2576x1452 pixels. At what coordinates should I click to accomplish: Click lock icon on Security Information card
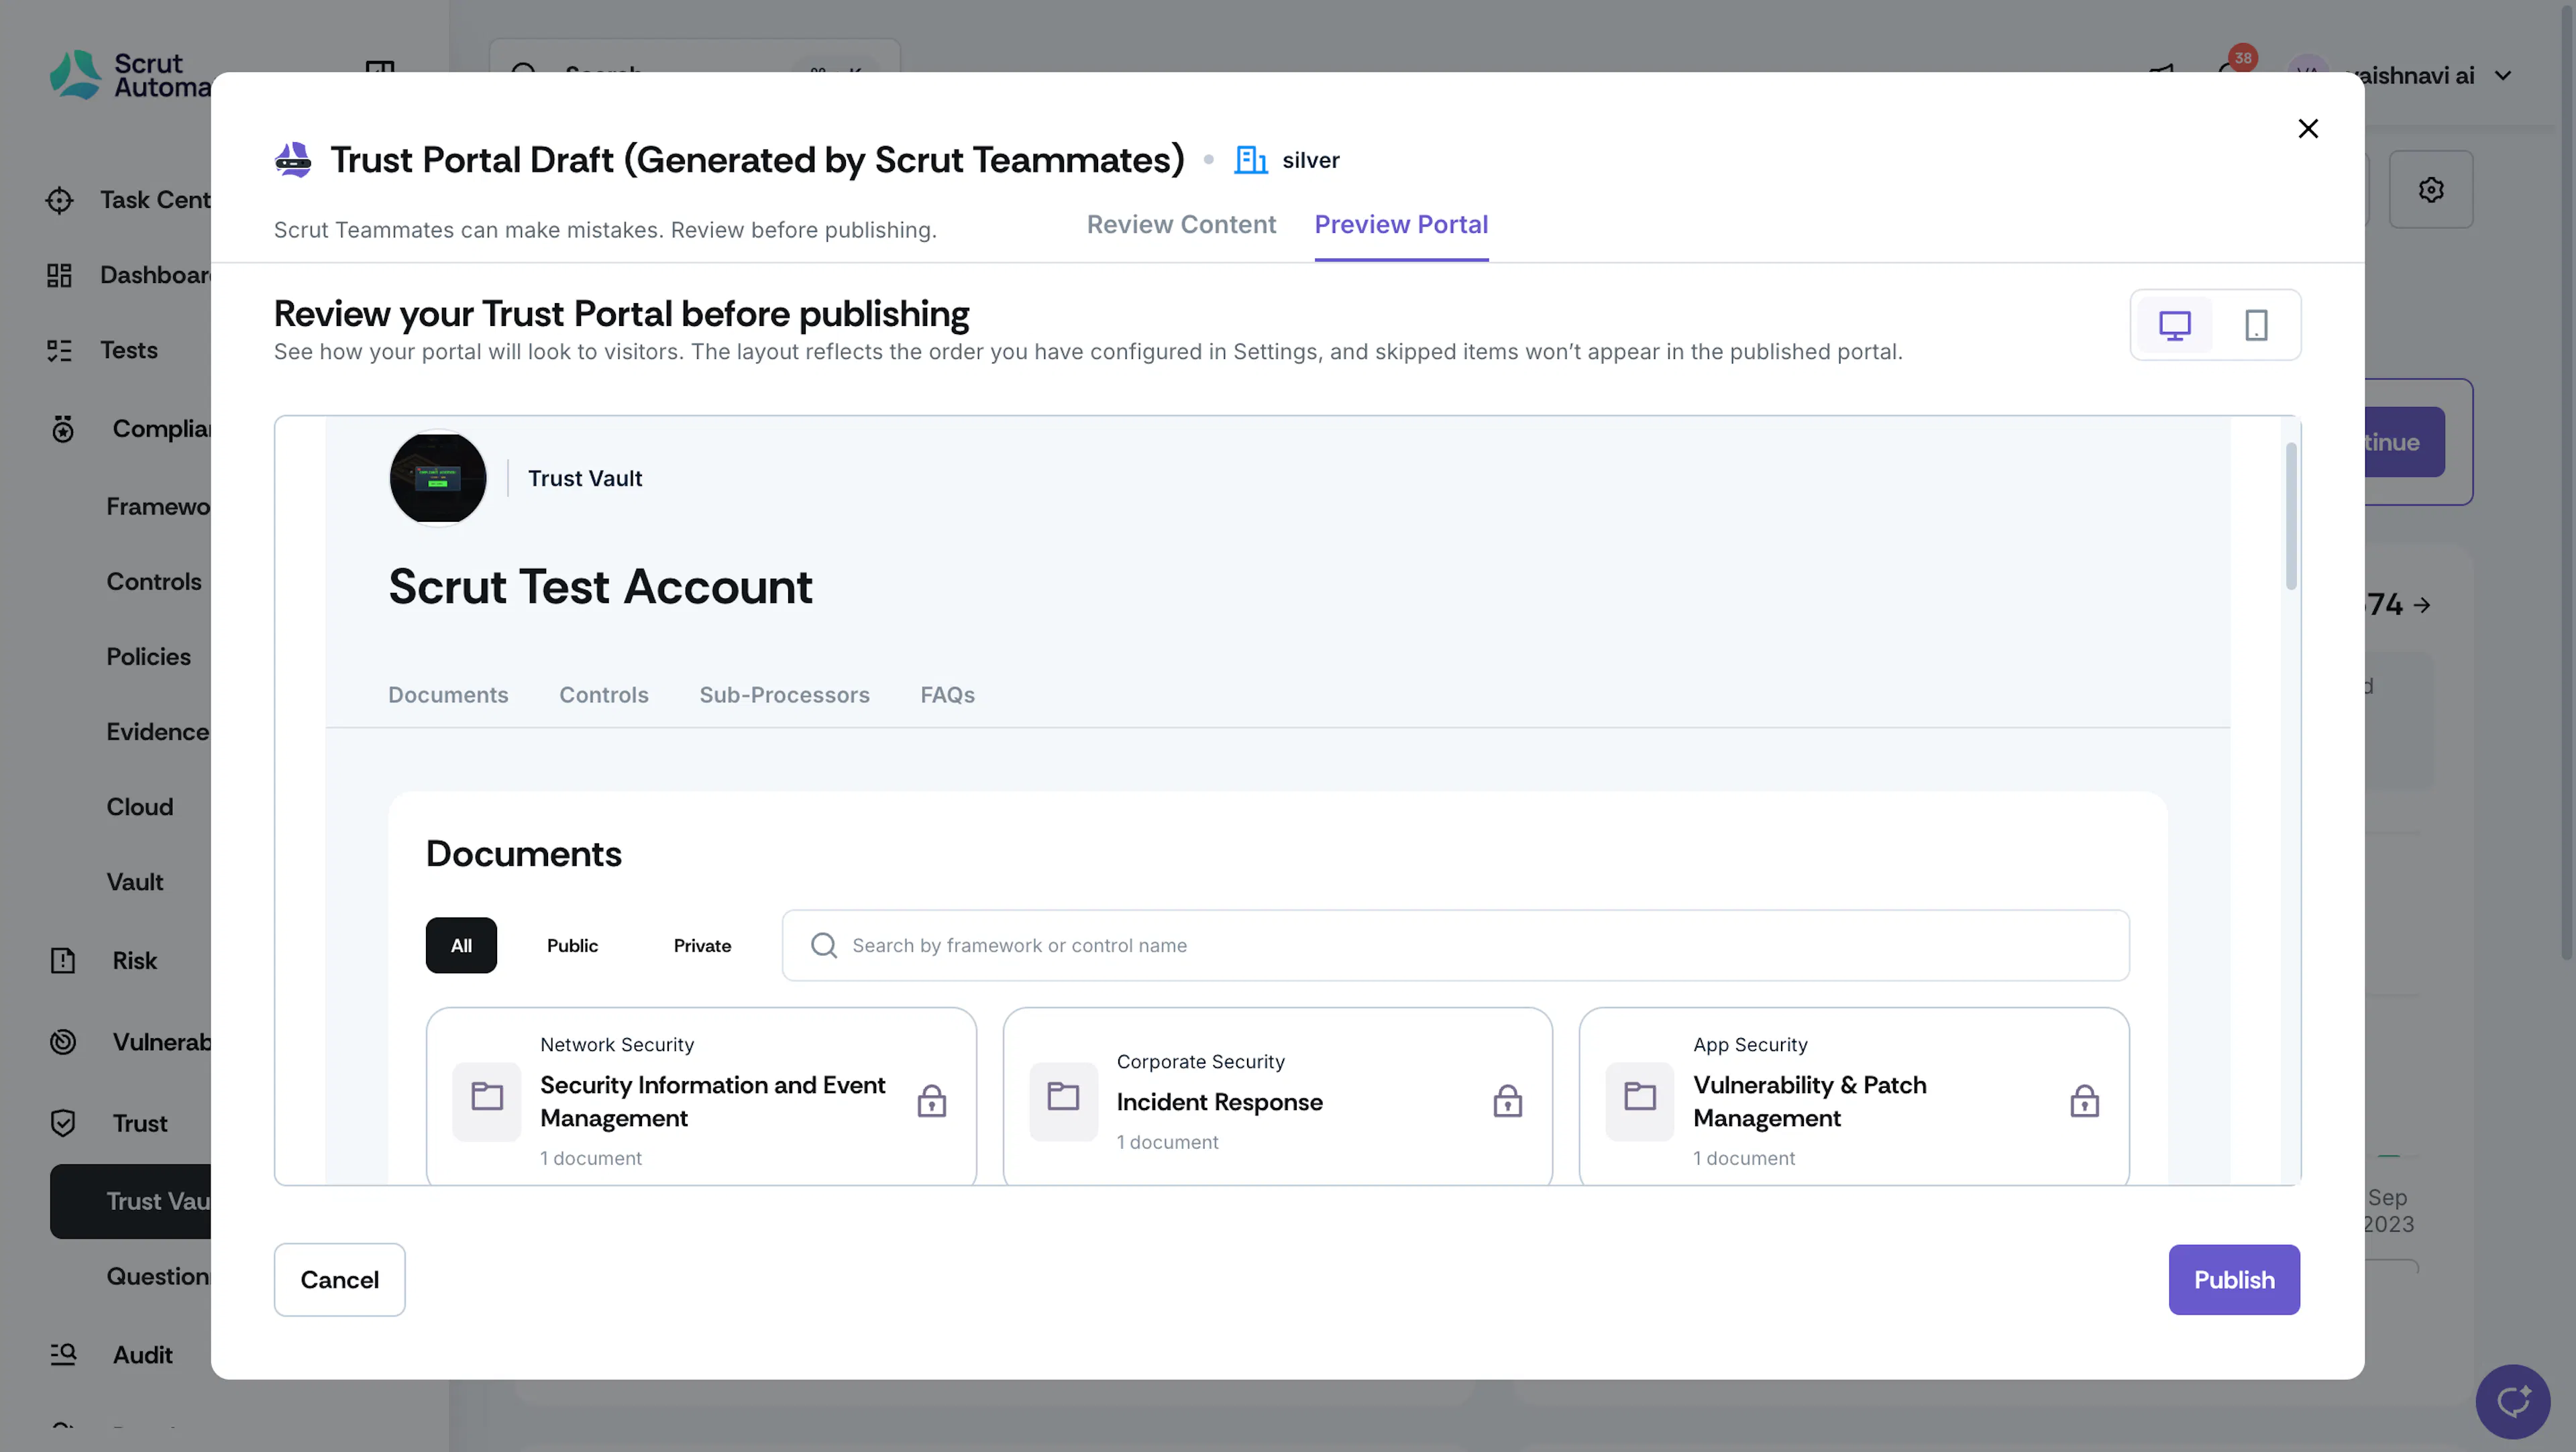coord(931,1101)
